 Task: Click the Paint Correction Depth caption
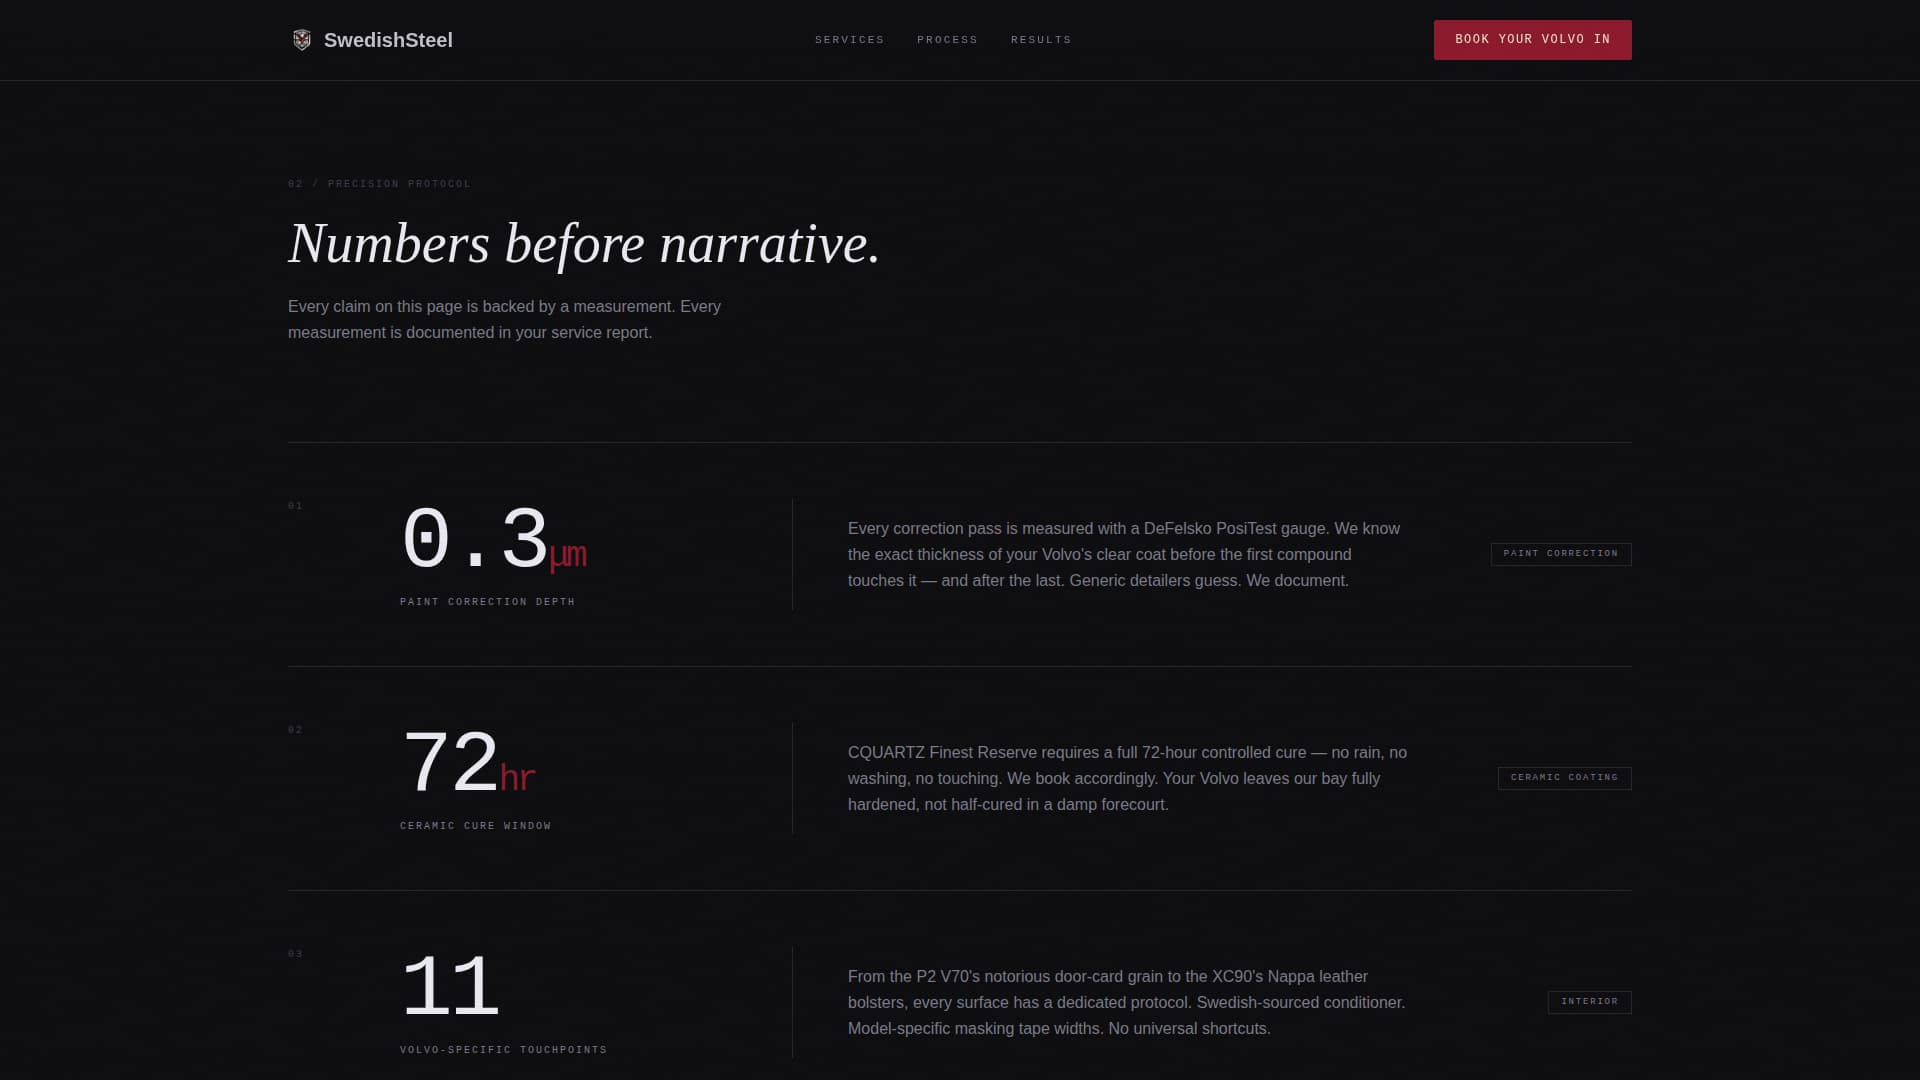pos(488,602)
